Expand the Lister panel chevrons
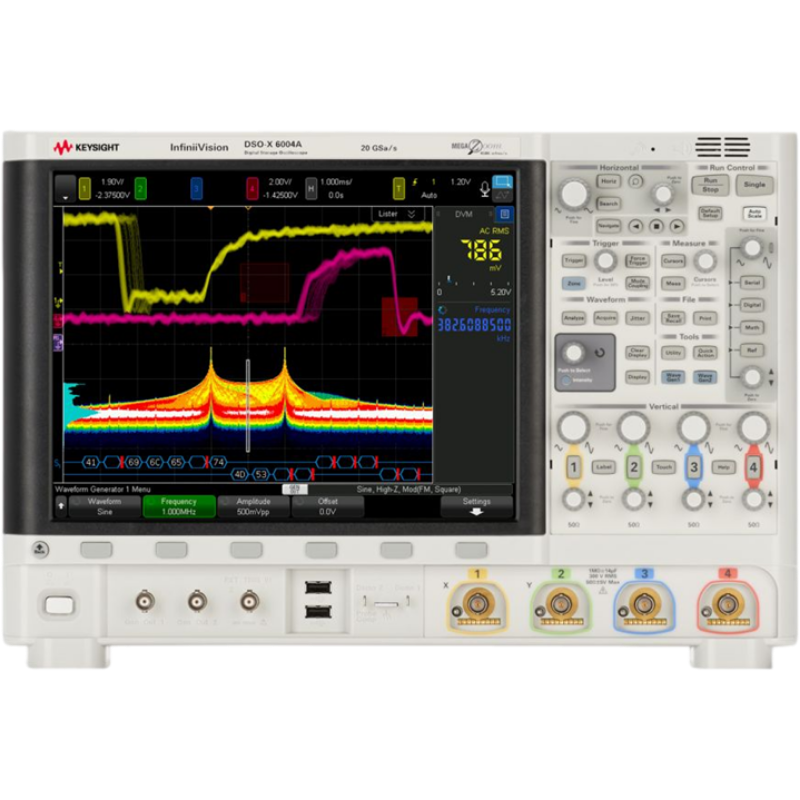This screenshot has height=800, width=800. (x=411, y=214)
